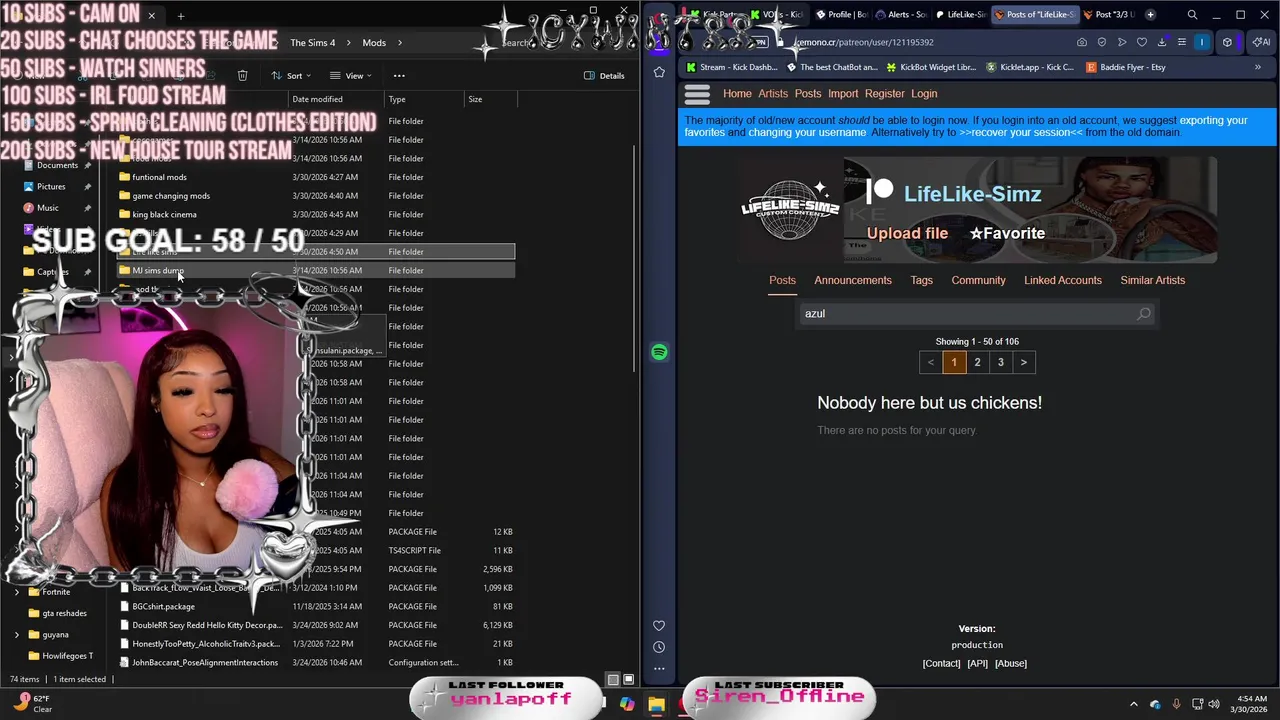Switch to the Tags tab
This screenshot has width=1280, height=720.
[921, 280]
